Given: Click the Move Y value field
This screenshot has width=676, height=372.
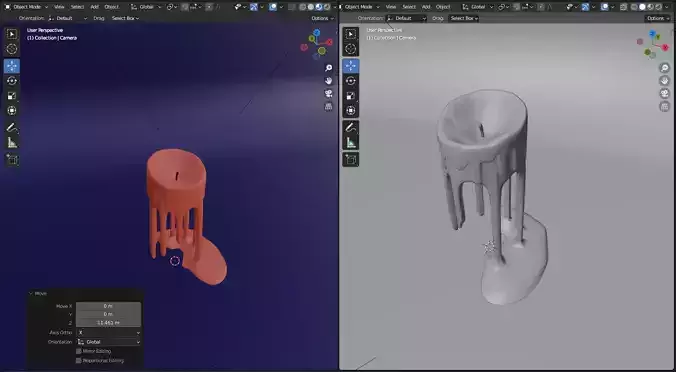Looking at the screenshot, I should 108,314.
